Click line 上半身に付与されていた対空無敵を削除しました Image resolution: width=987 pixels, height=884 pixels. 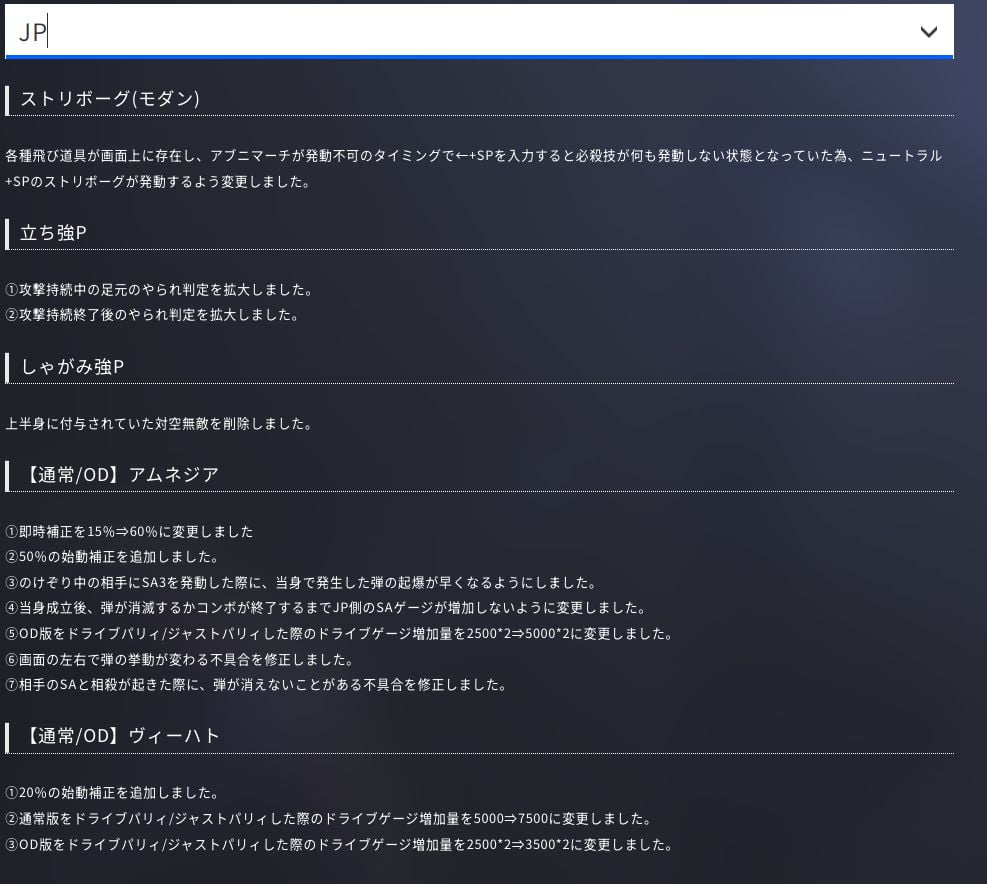point(159,424)
